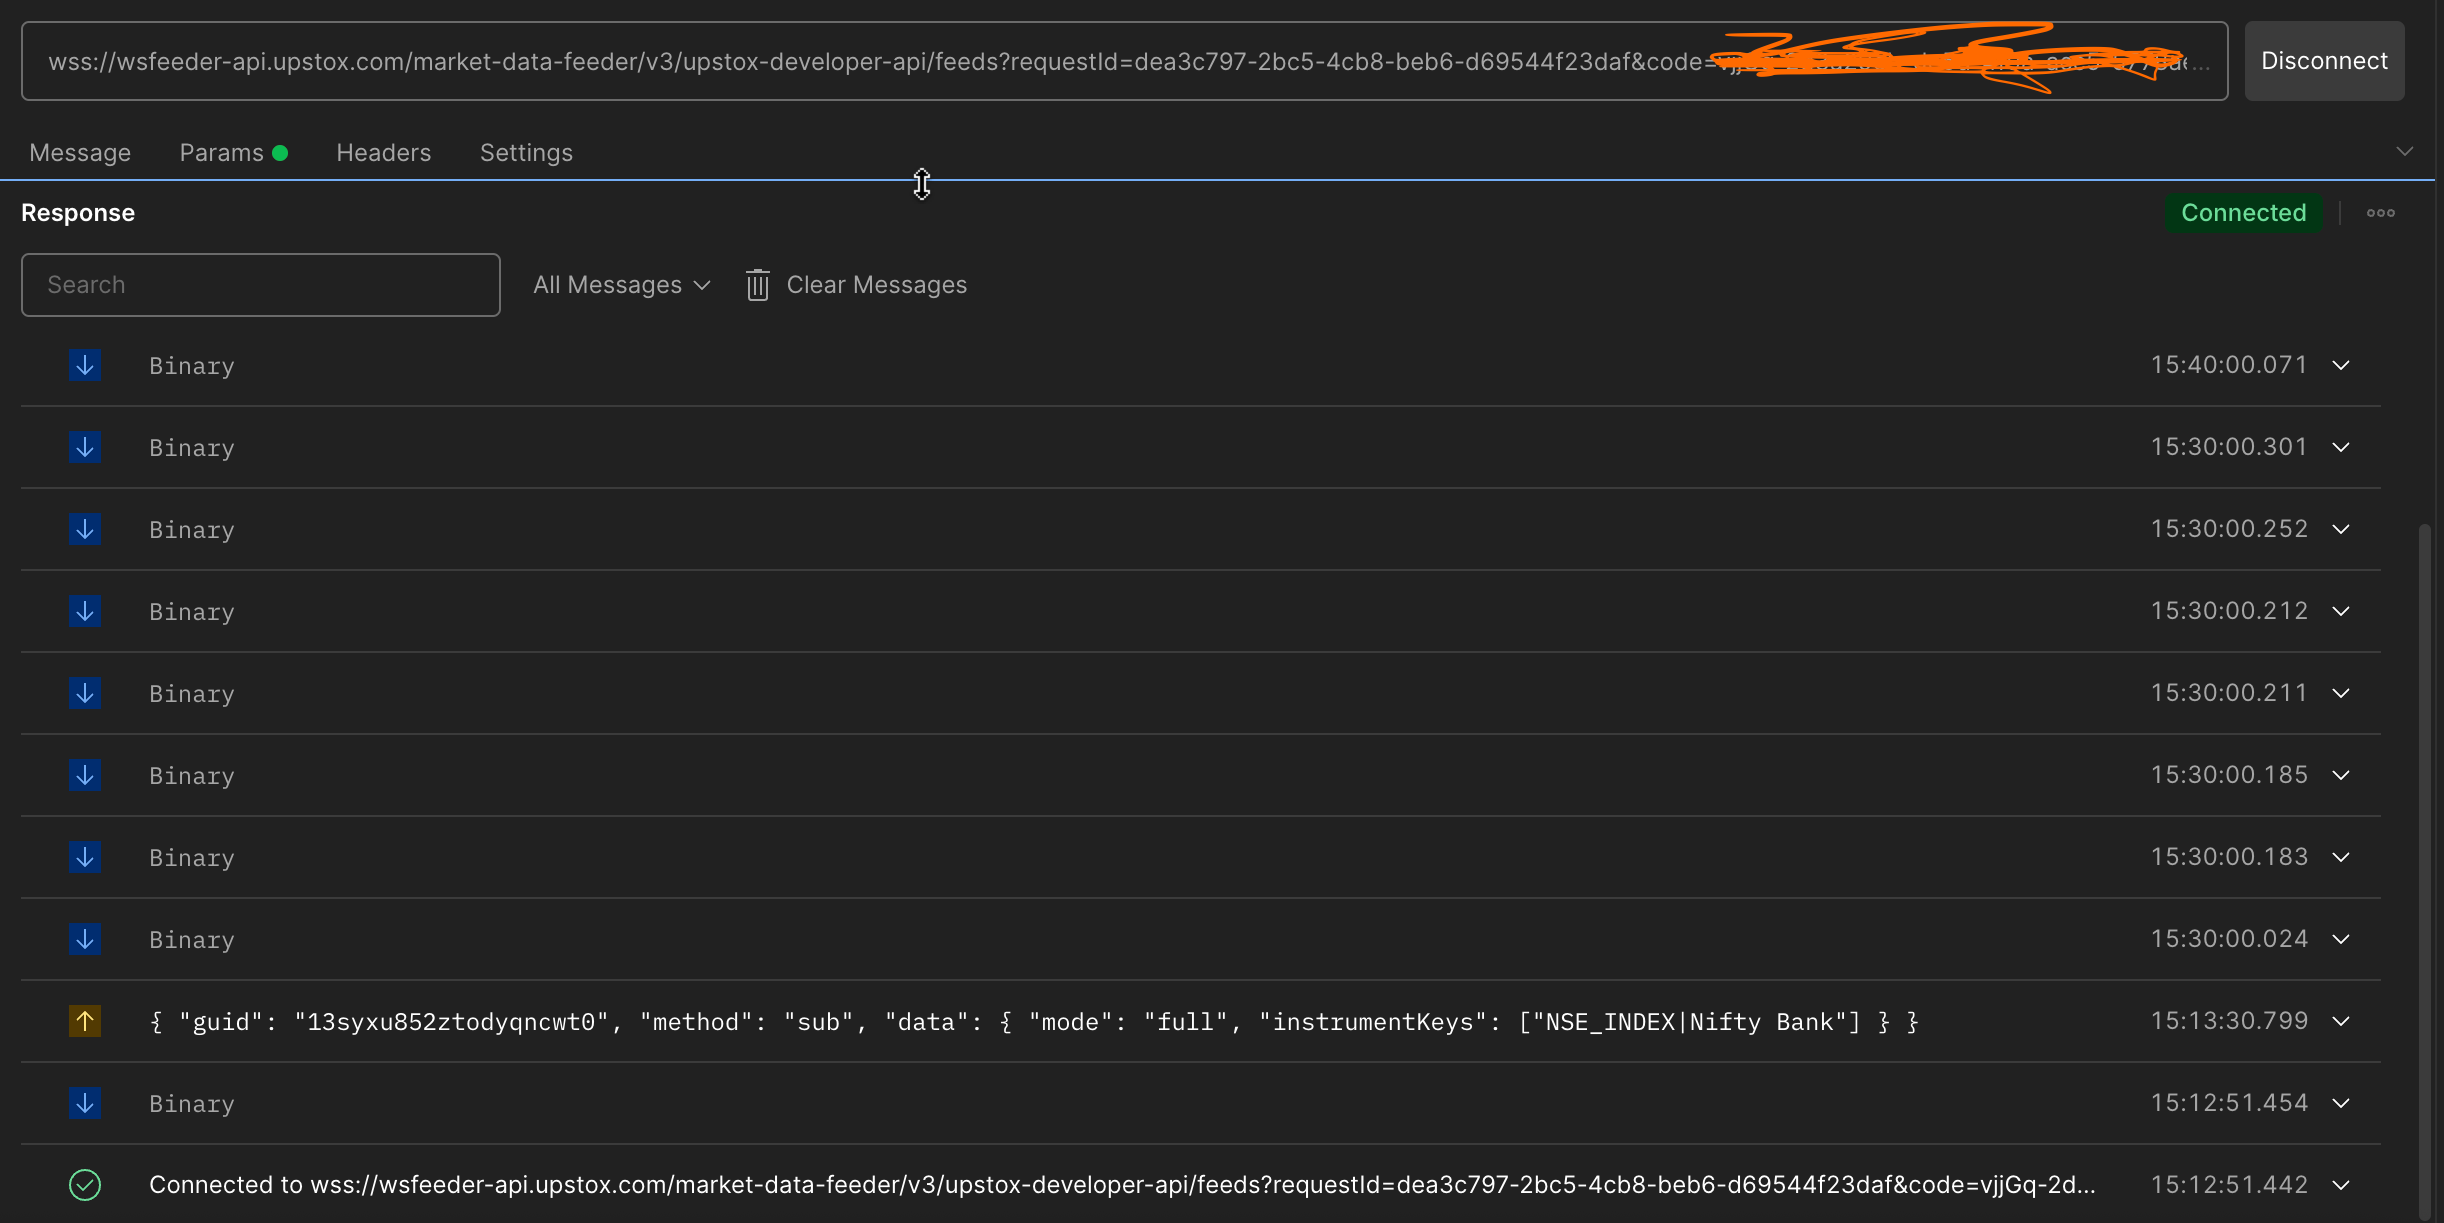Click the outgoing arrow icon of sub message
Image resolution: width=2444 pixels, height=1223 pixels.
pos(85,1021)
